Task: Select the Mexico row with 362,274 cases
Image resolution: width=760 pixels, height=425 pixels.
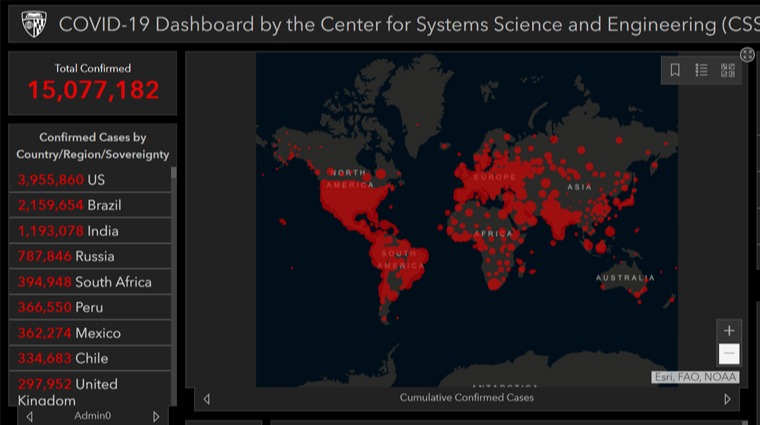Action: point(90,333)
